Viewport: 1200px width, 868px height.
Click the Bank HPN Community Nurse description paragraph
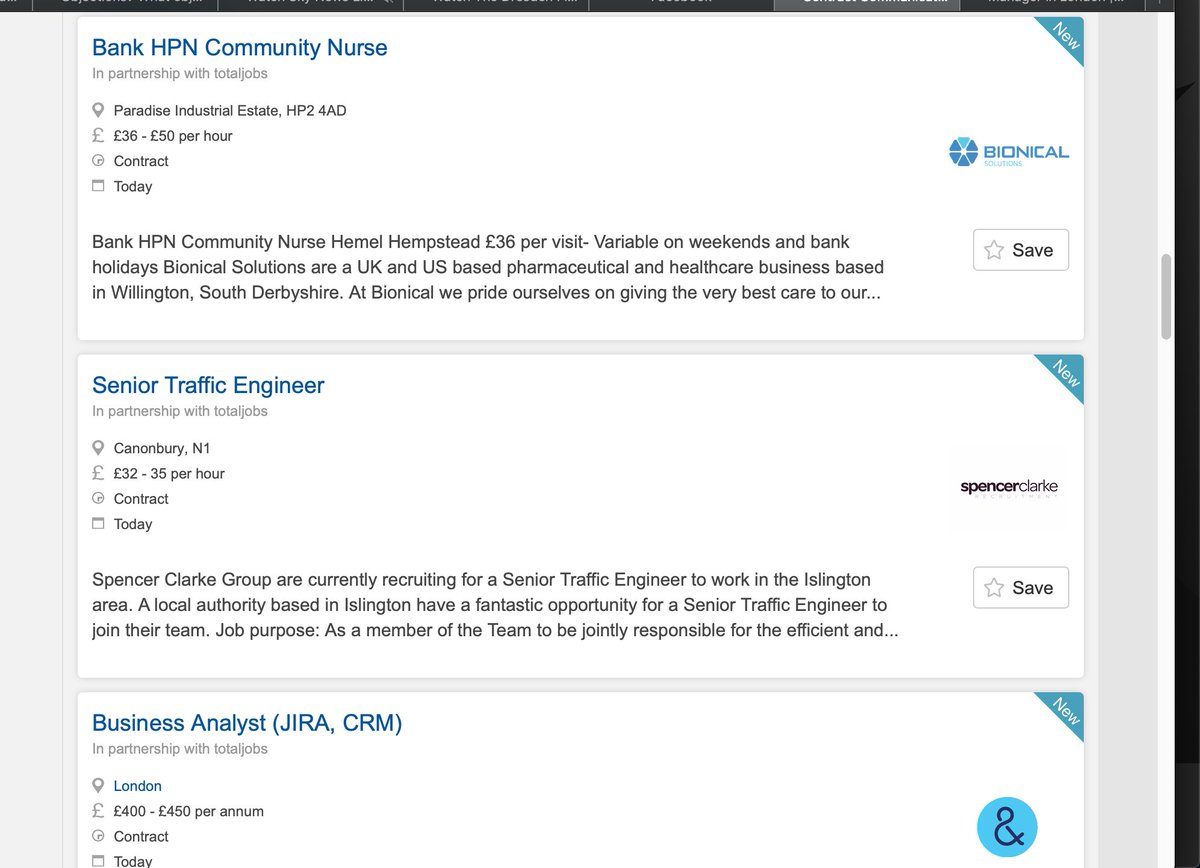coord(488,268)
